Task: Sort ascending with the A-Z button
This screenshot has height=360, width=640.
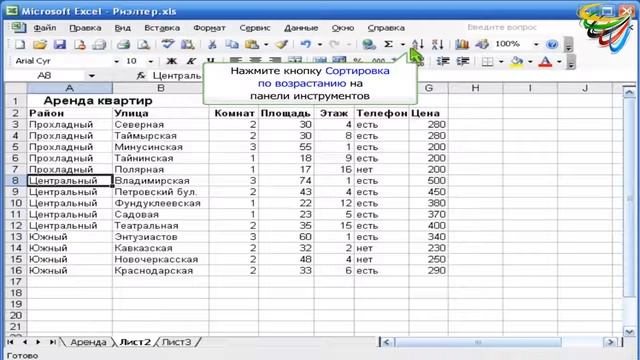Action: [x=418, y=44]
